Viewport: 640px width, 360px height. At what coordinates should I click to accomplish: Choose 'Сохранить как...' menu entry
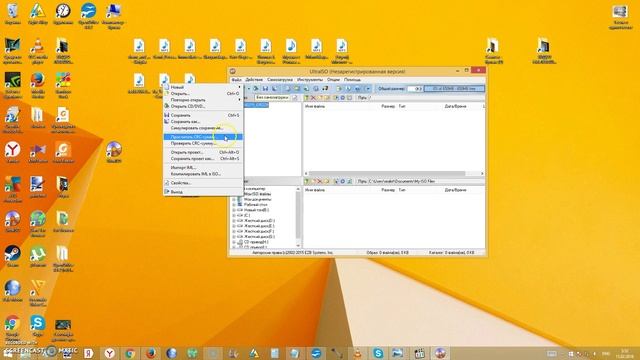tap(203, 122)
